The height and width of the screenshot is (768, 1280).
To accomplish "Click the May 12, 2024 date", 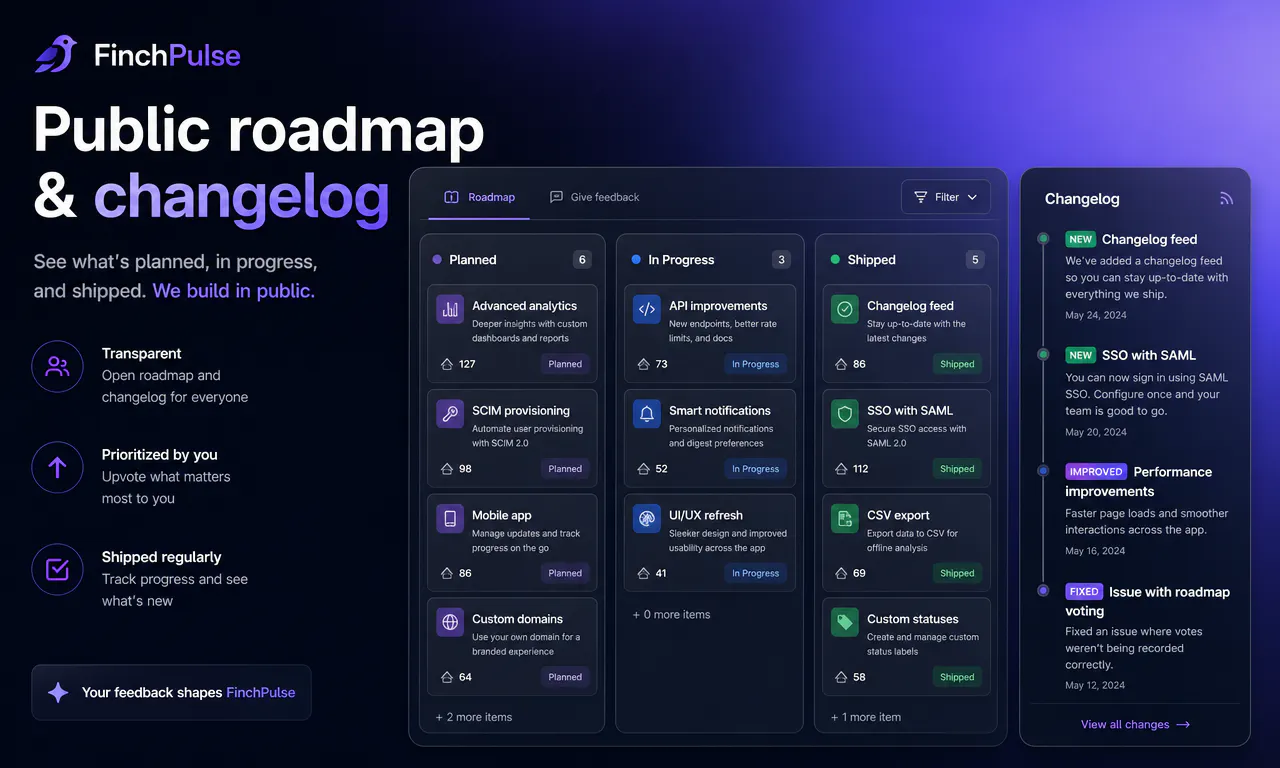I will [1095, 685].
